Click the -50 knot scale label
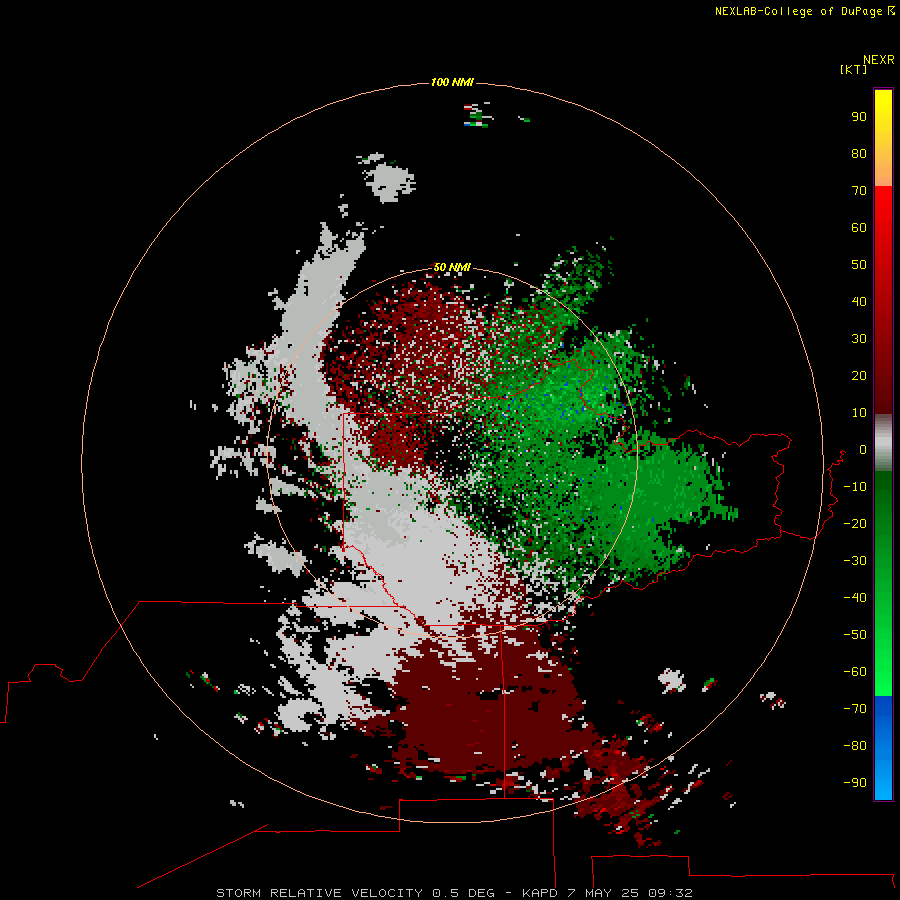This screenshot has height=900, width=900. (x=855, y=634)
